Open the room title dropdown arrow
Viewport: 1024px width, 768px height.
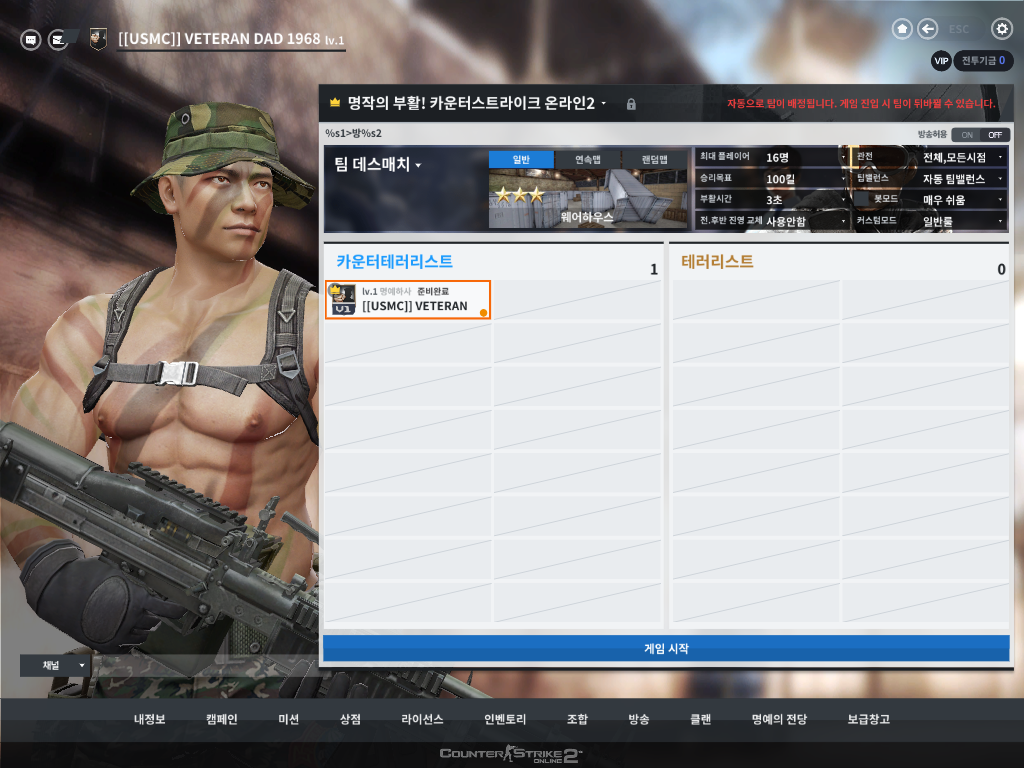click(603, 103)
